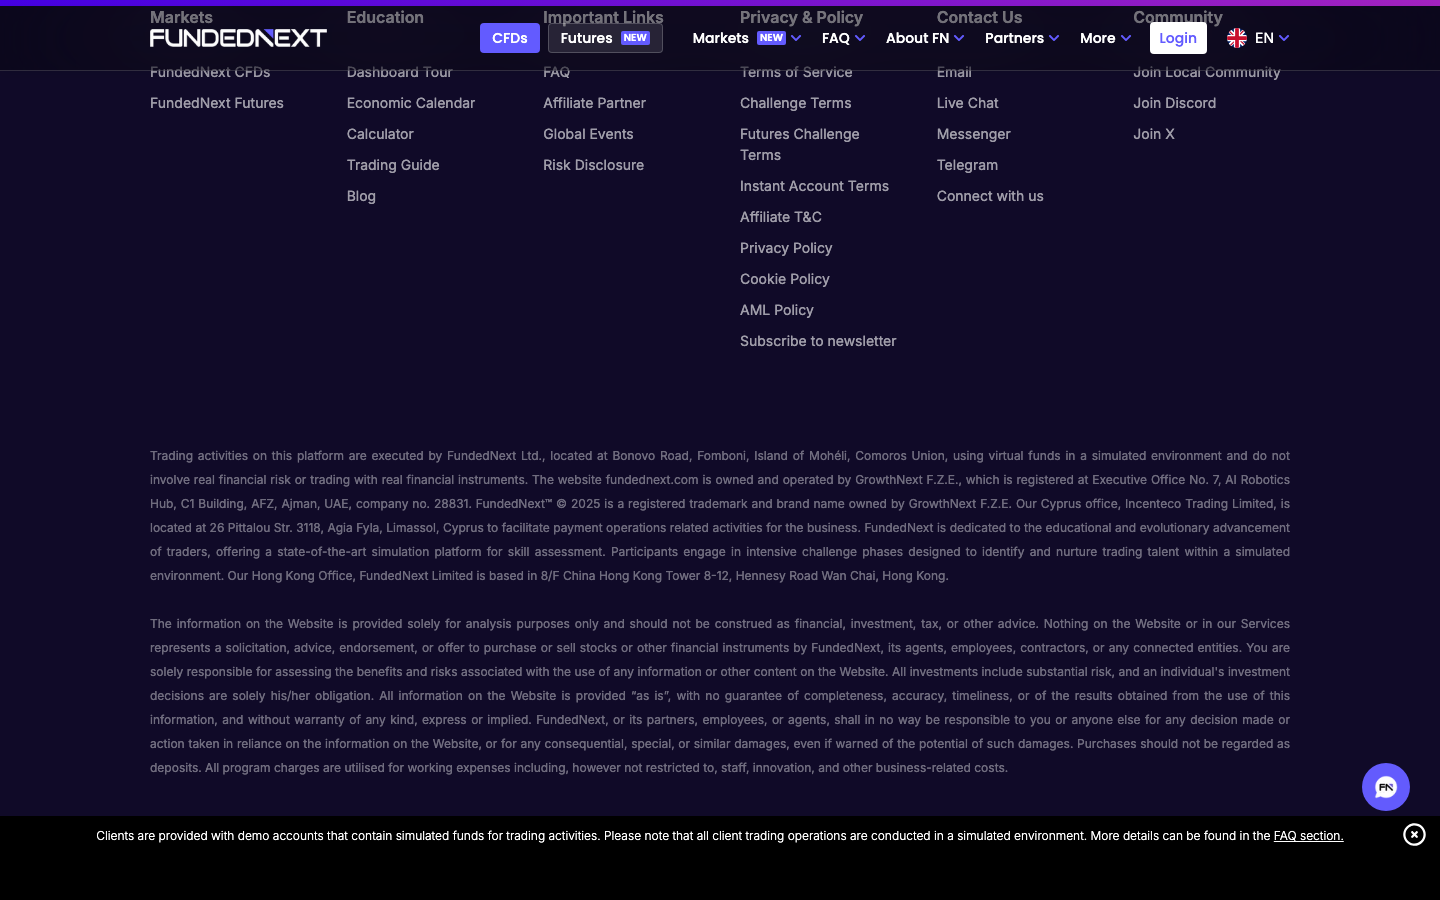Go to Affiliate Partner page
Screen dimensions: 1440x900
click(594, 103)
